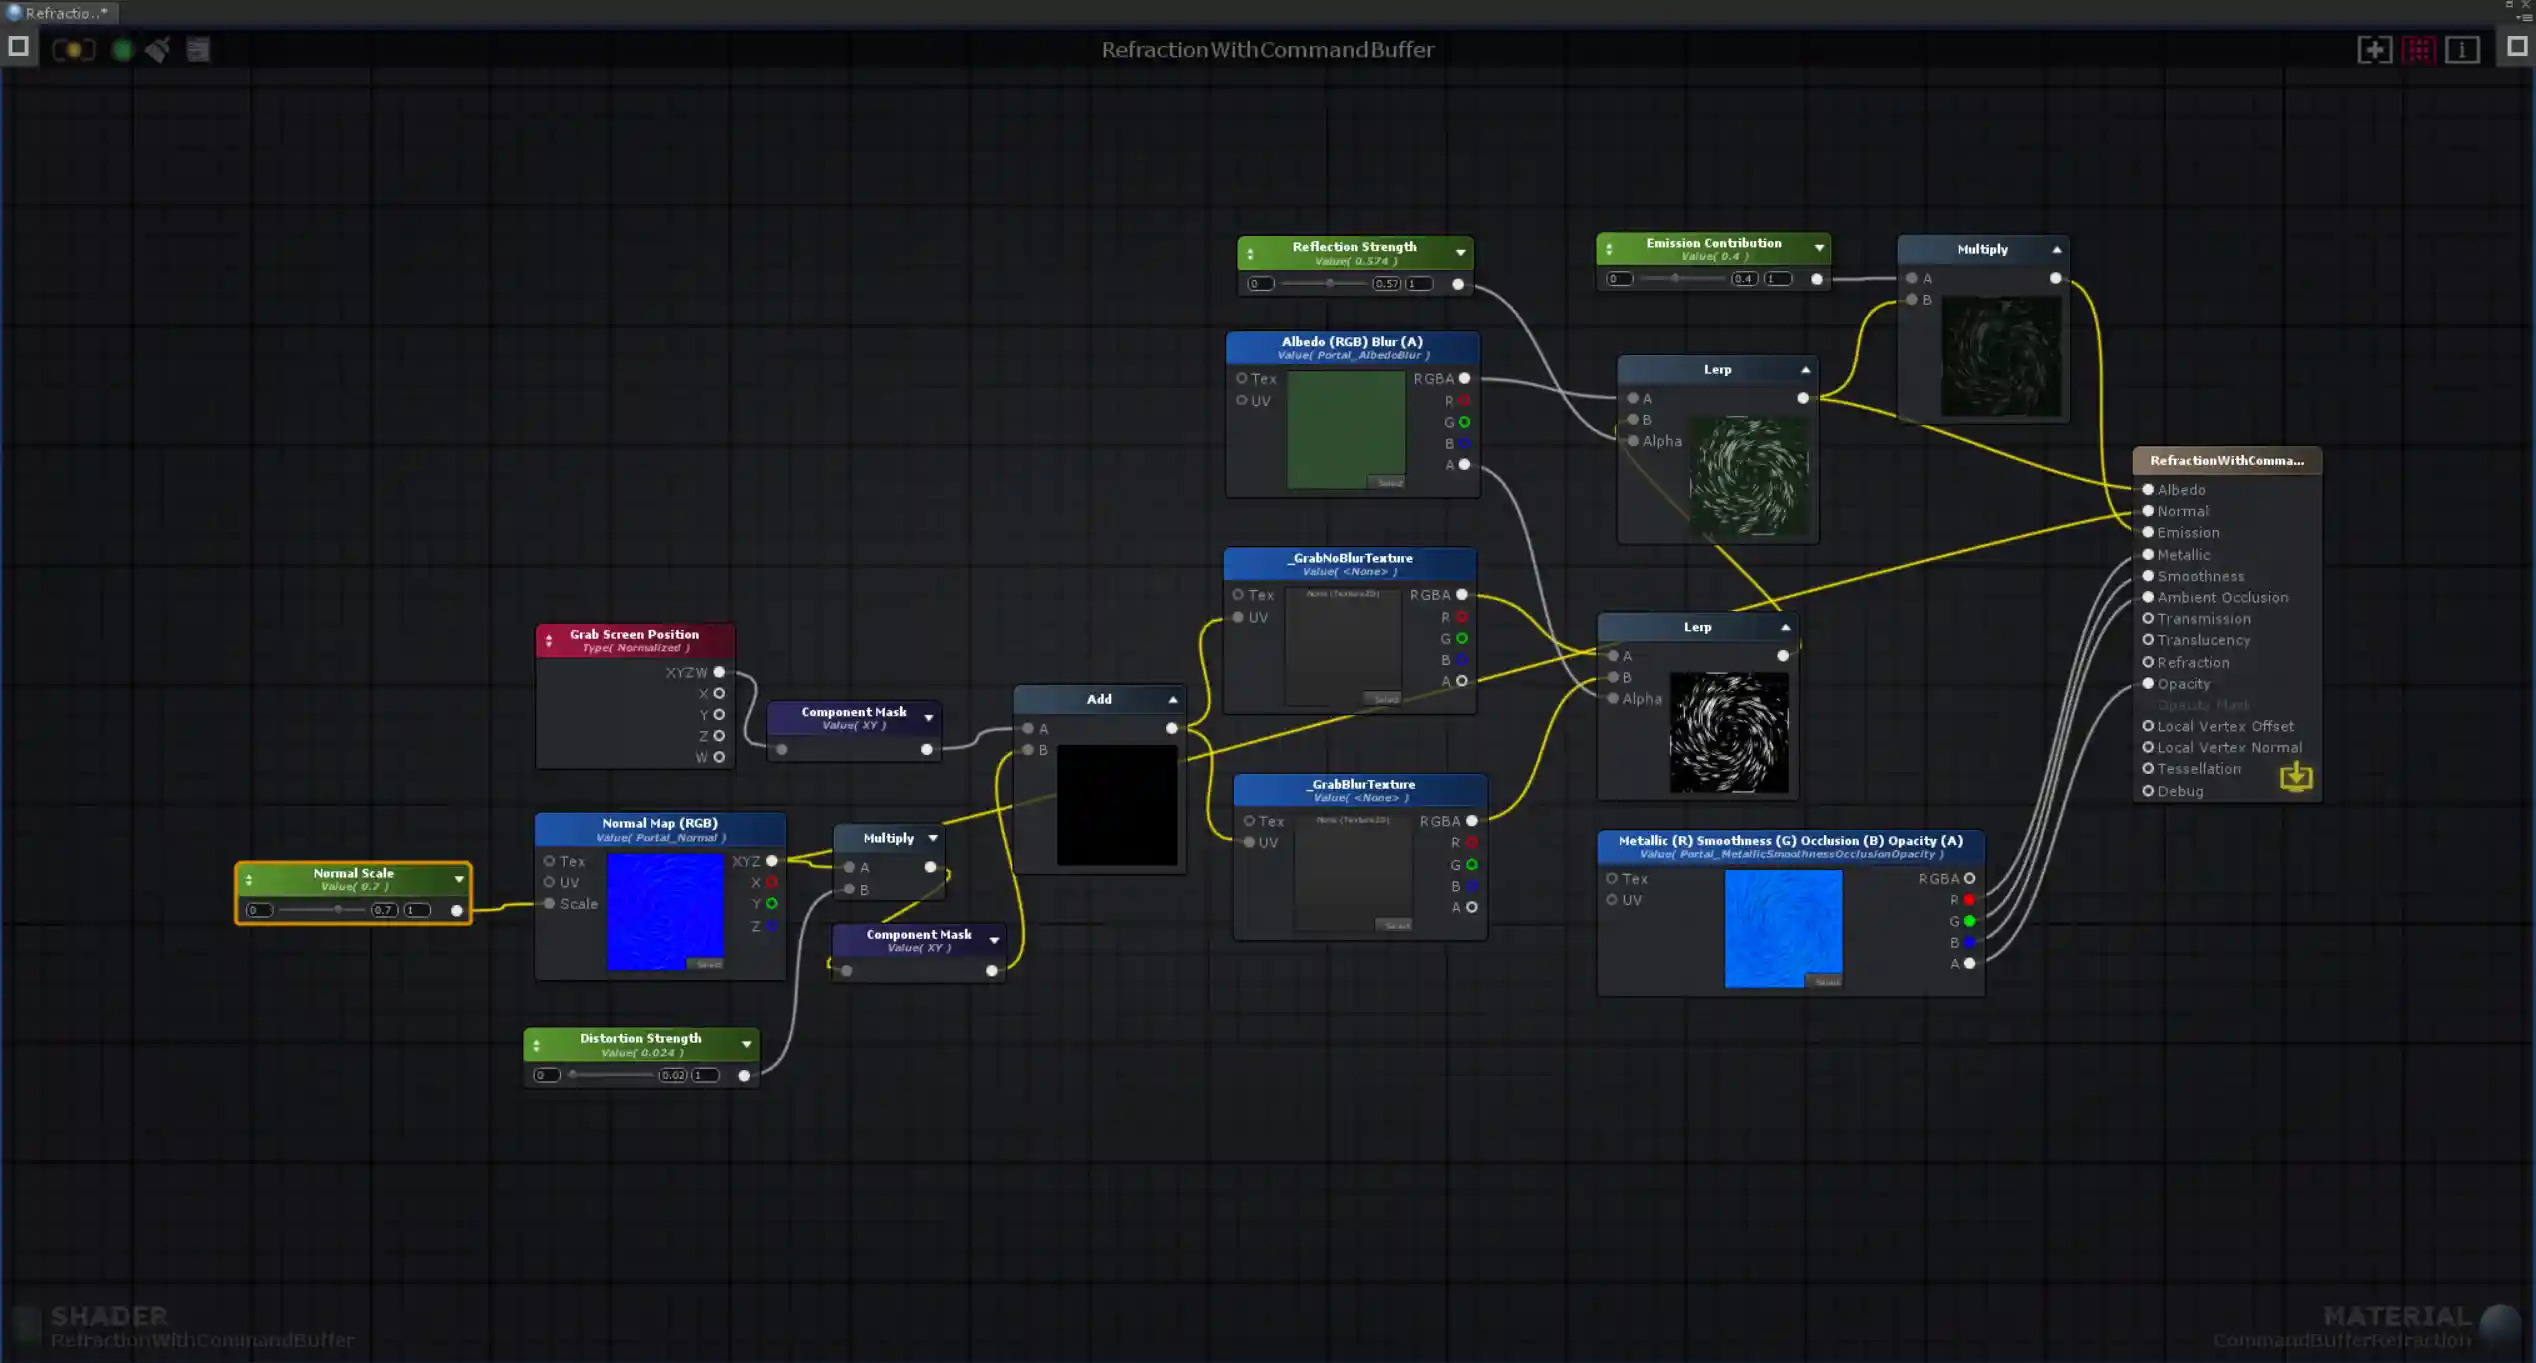Open the shader settings document icon

pos(198,49)
